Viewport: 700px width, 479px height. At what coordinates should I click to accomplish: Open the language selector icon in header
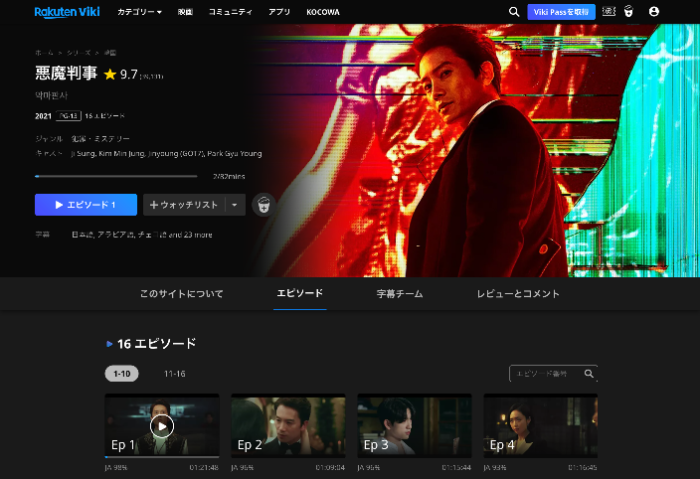click(x=608, y=12)
